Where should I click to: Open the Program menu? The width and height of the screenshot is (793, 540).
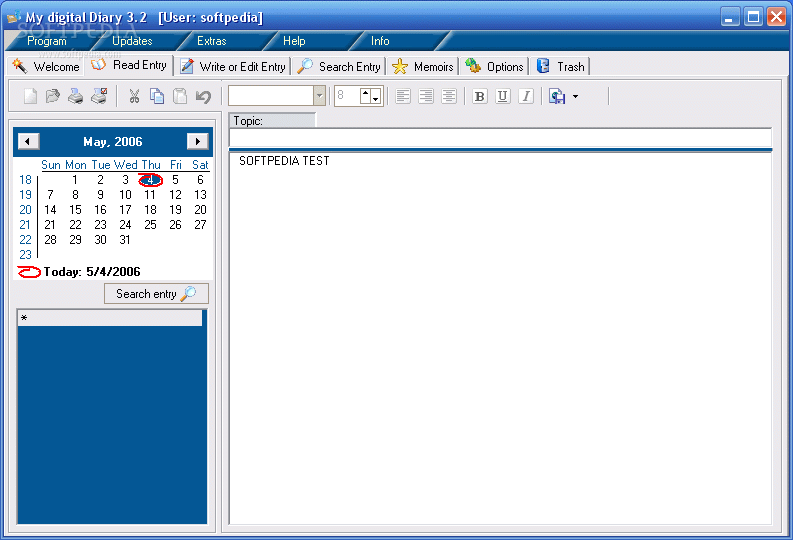click(47, 41)
